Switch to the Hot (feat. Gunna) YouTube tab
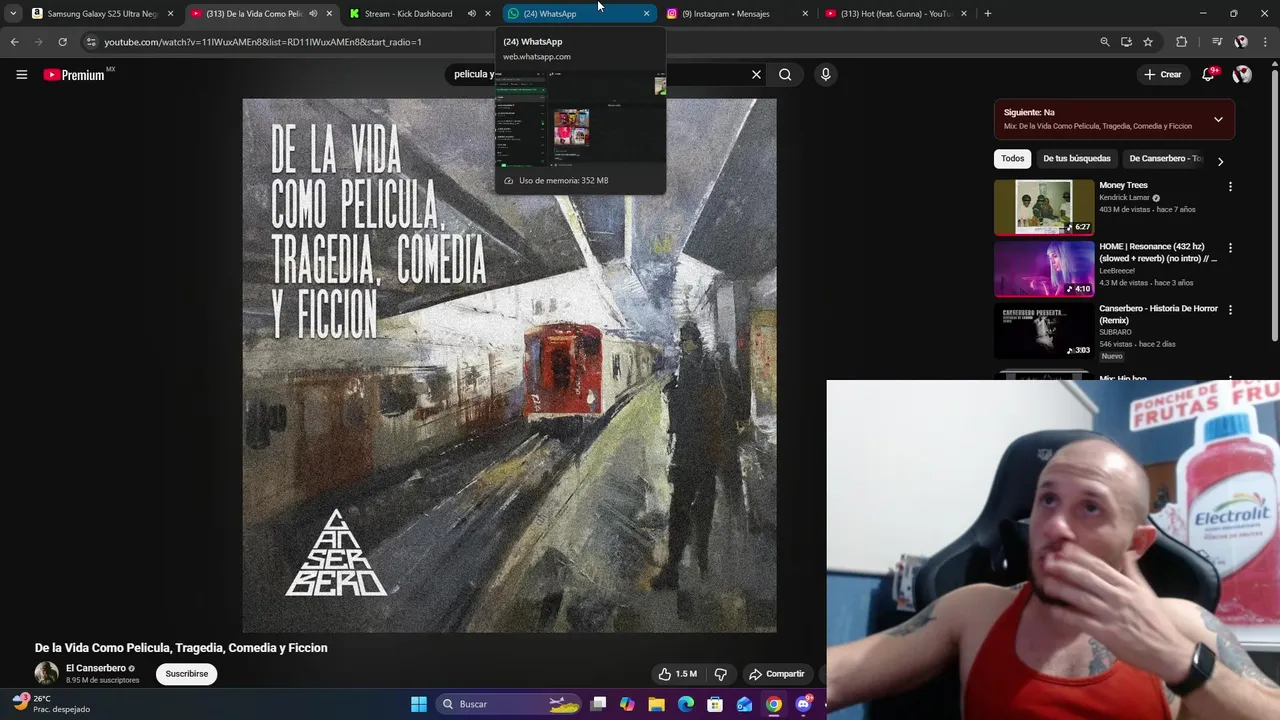The image size is (1280, 720). pos(896,13)
